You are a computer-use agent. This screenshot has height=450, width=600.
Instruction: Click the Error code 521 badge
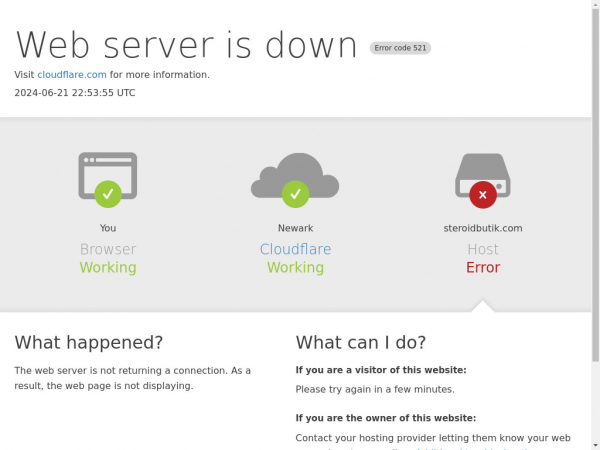pyautogui.click(x=400, y=48)
